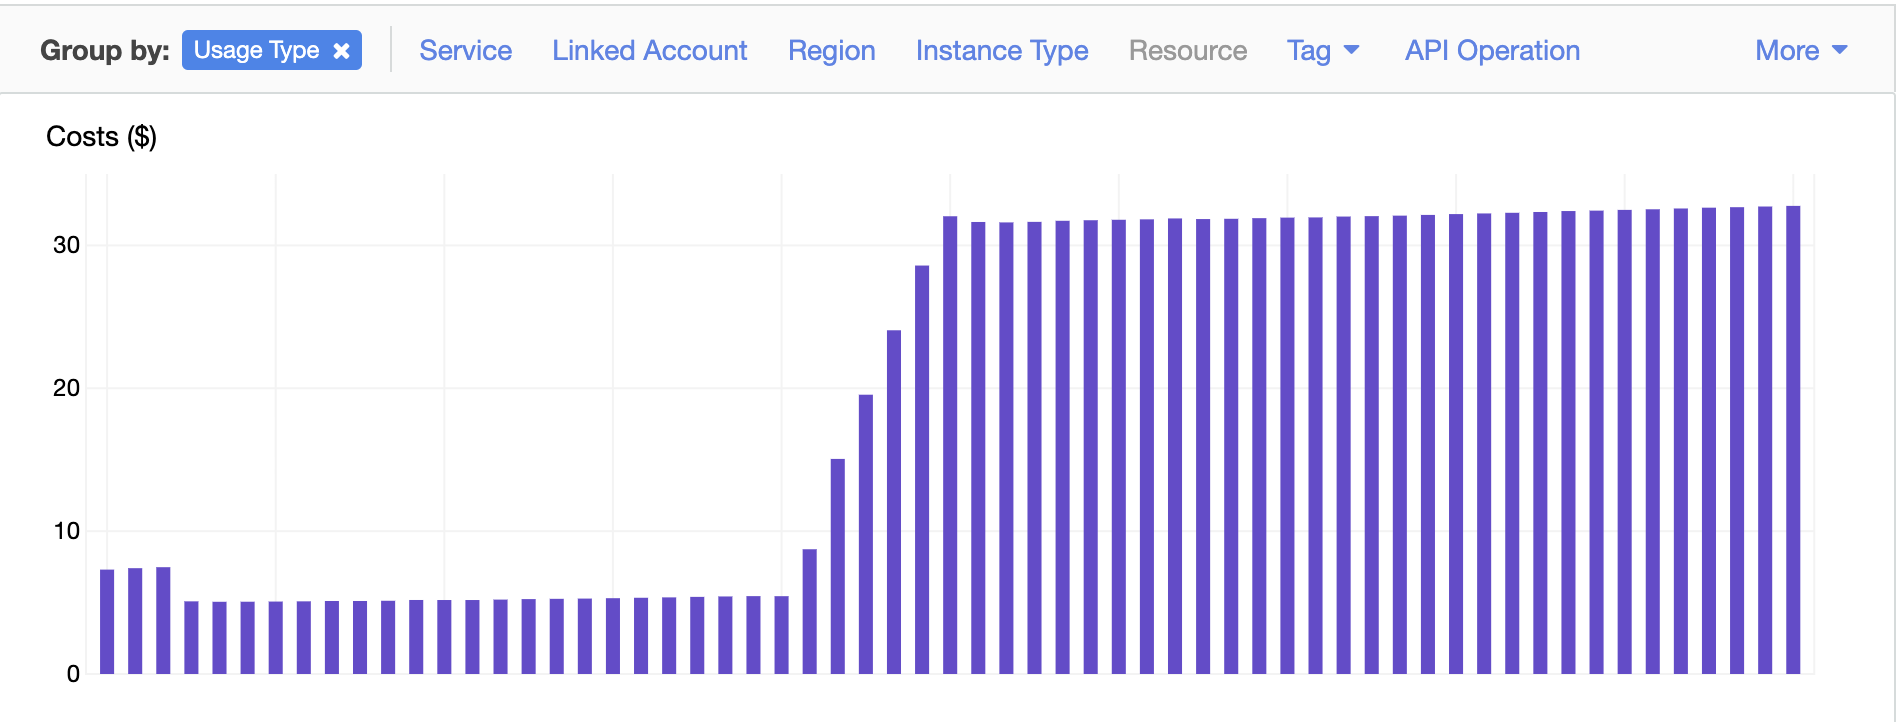Viewport: 1898px width, 722px height.
Task: Click the 30 y-axis label
Action: 67,245
